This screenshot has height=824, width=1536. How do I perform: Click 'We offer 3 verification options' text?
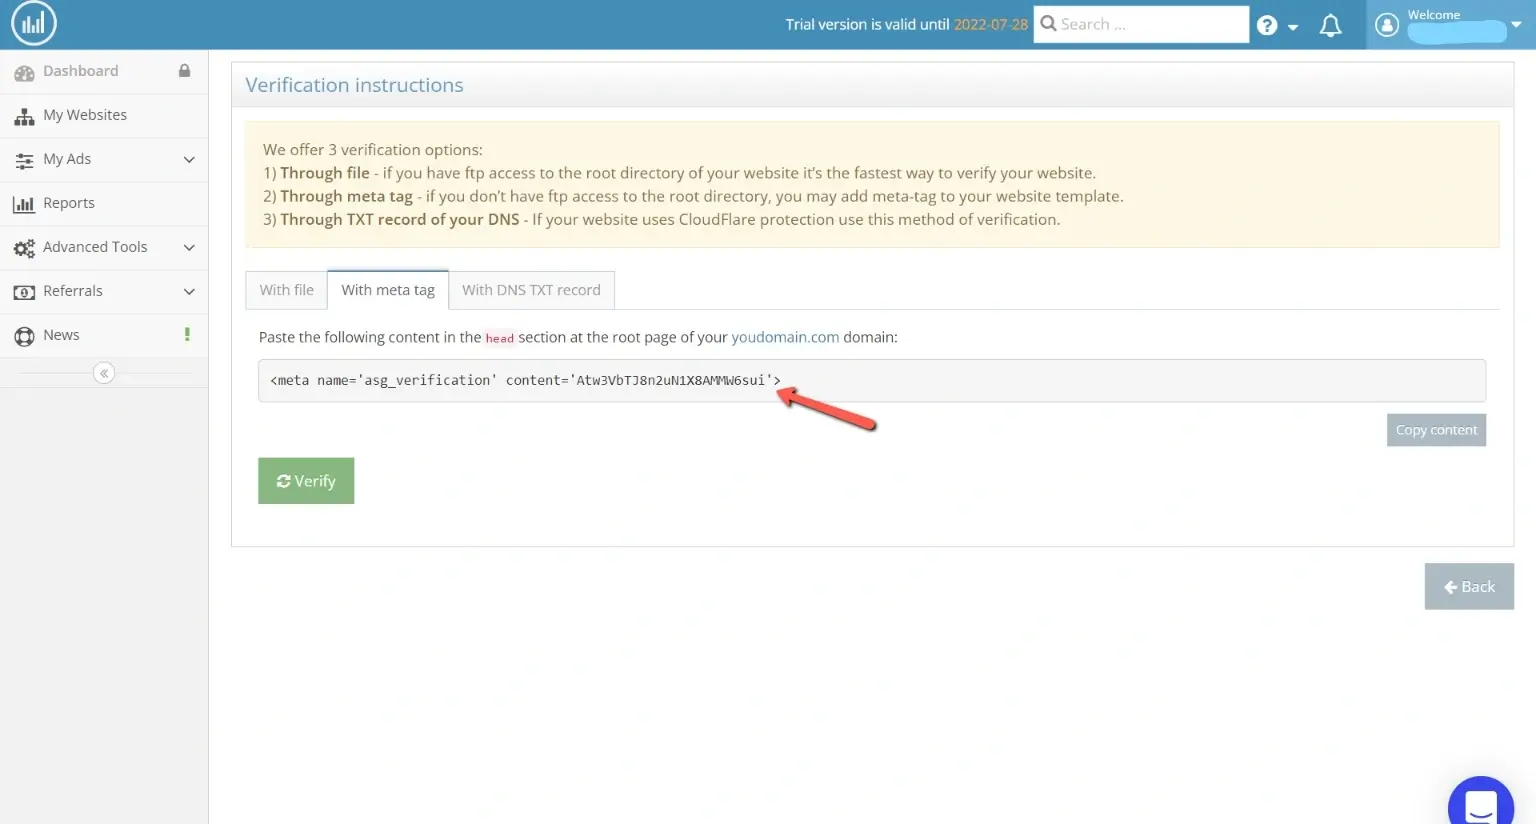pos(373,150)
